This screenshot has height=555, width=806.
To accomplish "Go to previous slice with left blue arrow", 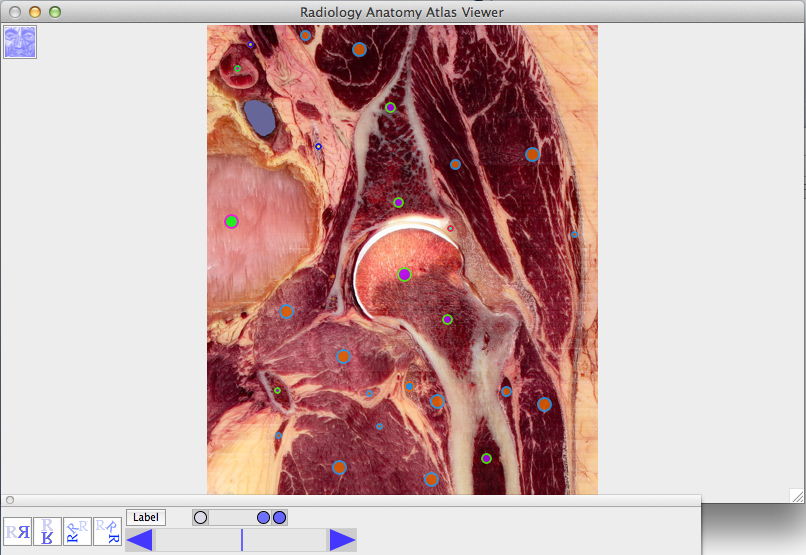I will 140,540.
